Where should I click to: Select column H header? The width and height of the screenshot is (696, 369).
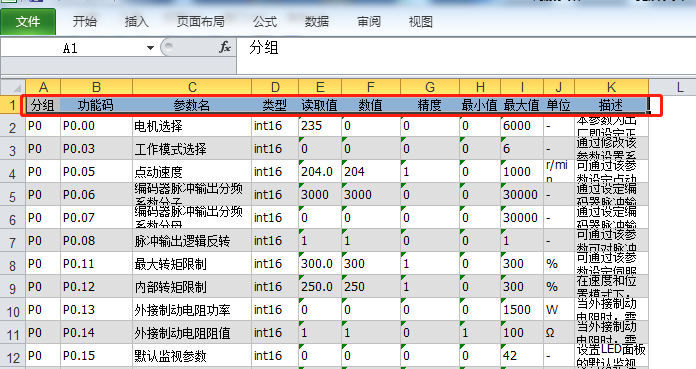(x=480, y=87)
